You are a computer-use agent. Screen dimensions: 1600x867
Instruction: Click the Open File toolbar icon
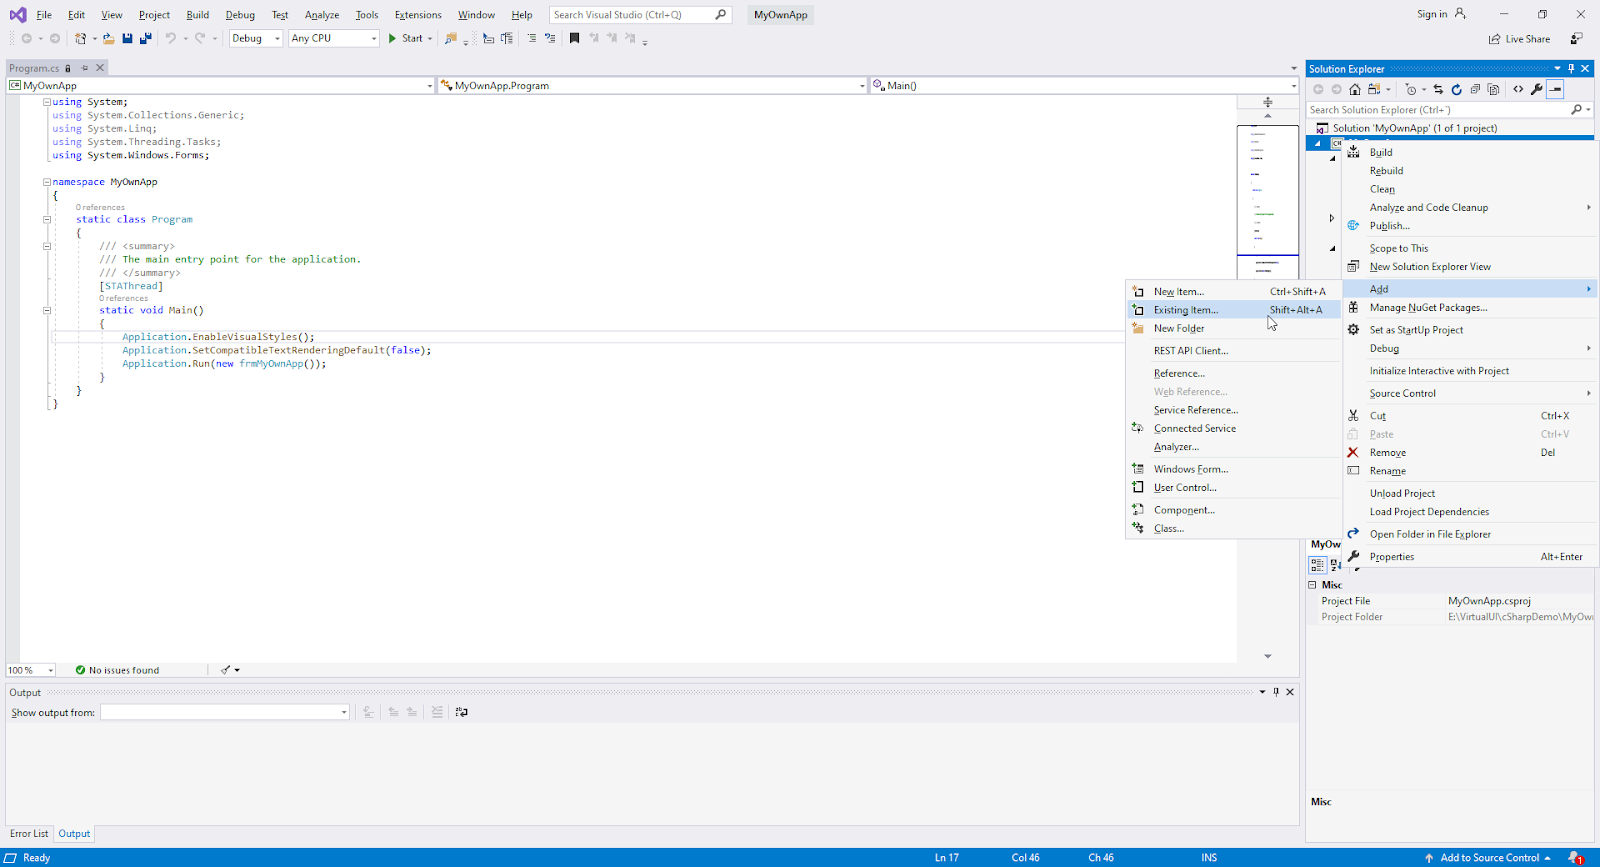108,38
